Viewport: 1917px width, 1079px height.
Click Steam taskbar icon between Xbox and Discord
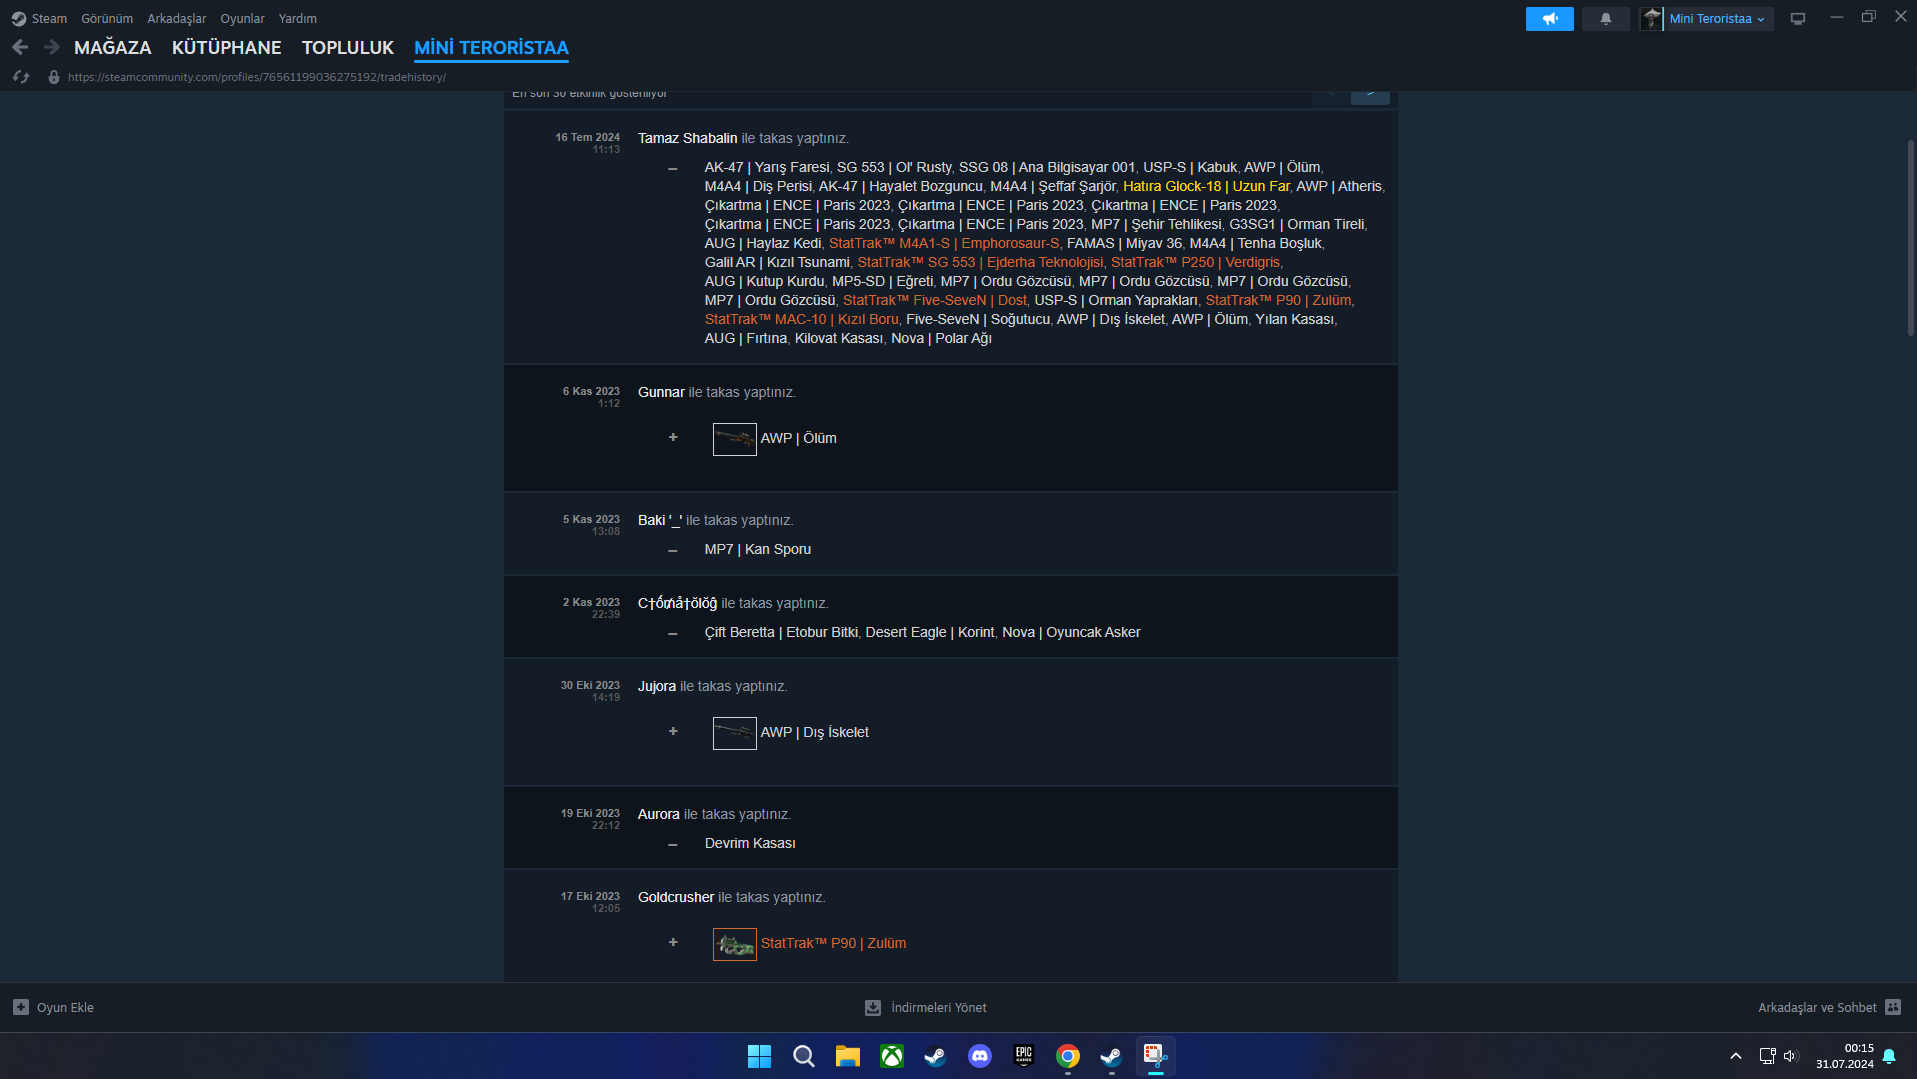tap(936, 1056)
